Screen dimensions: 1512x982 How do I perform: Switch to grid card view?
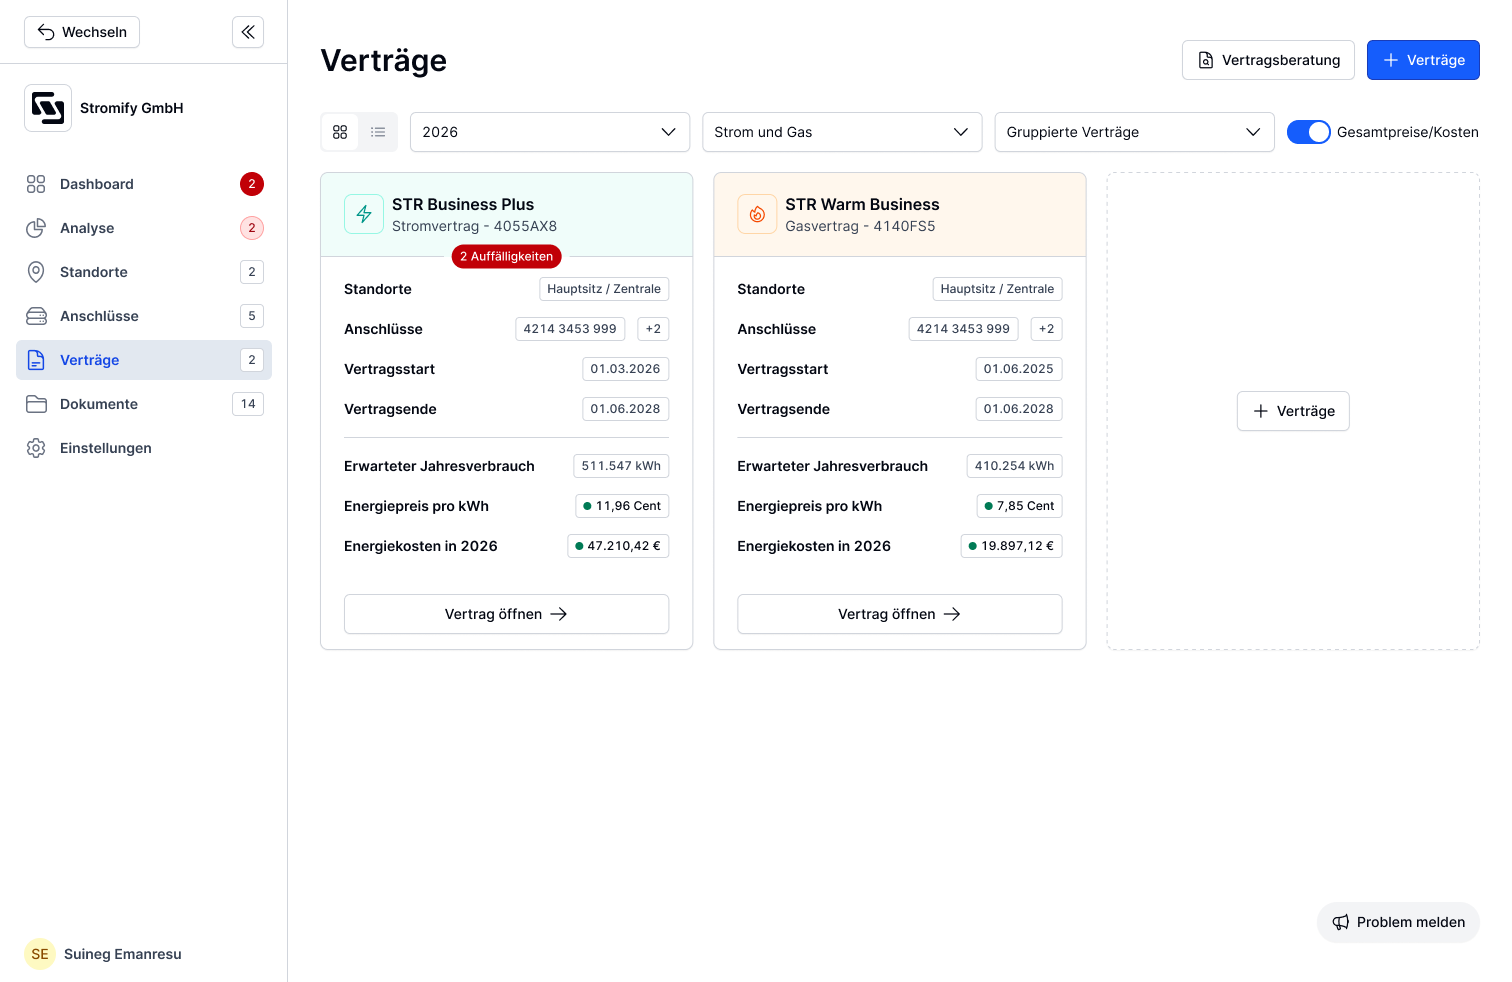click(340, 132)
